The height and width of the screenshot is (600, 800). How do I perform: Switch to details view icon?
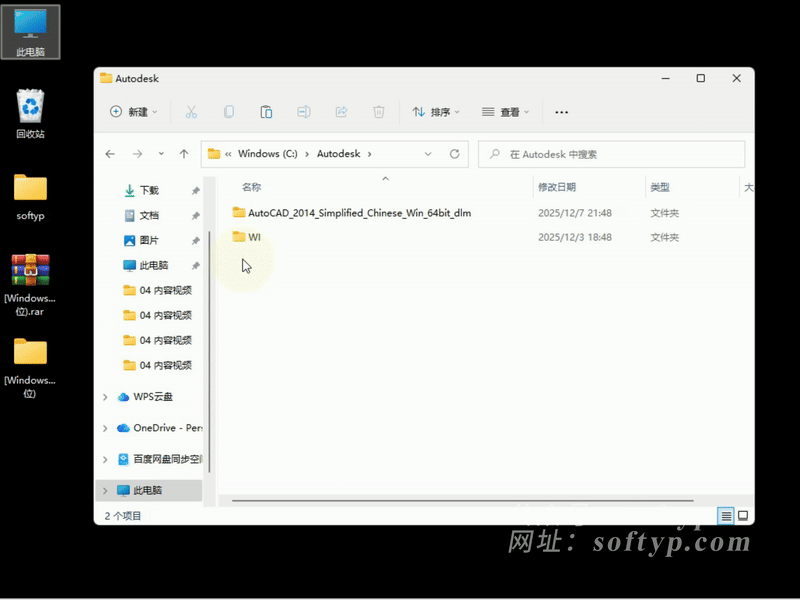(x=726, y=516)
